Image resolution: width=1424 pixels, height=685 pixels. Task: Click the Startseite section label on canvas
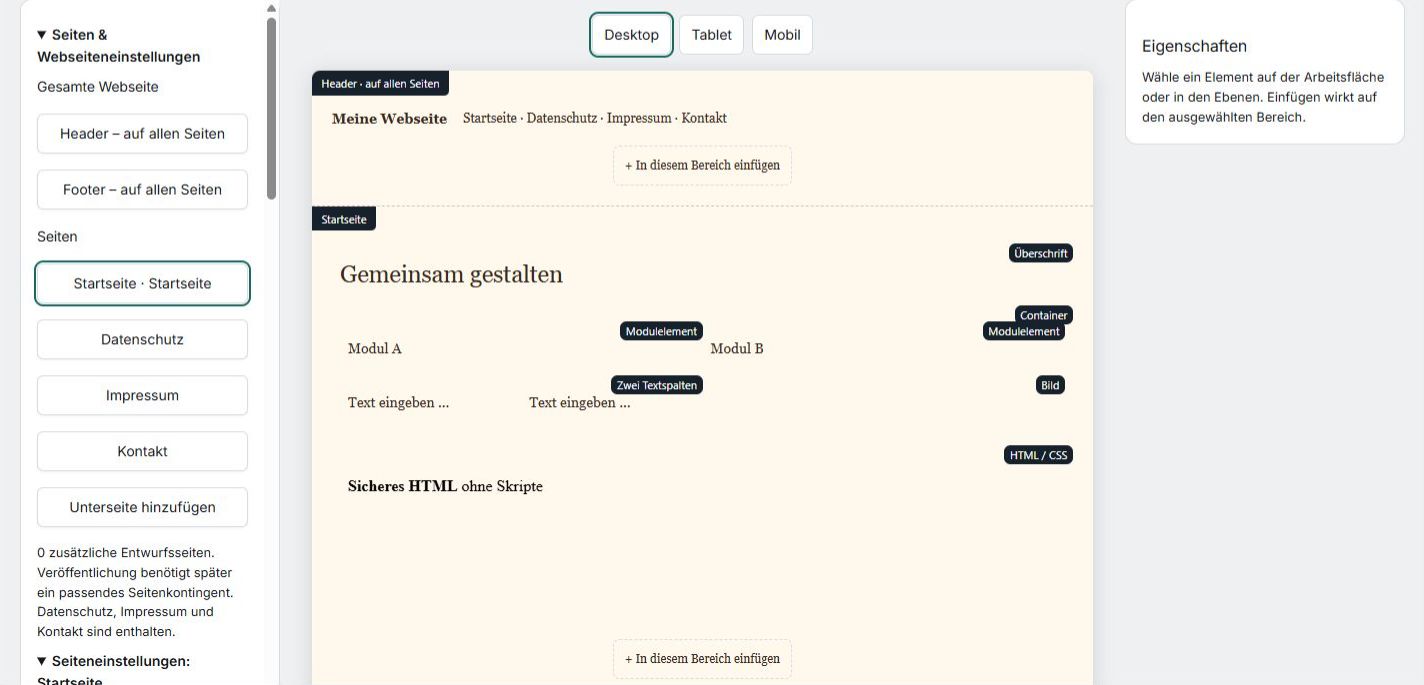344,219
